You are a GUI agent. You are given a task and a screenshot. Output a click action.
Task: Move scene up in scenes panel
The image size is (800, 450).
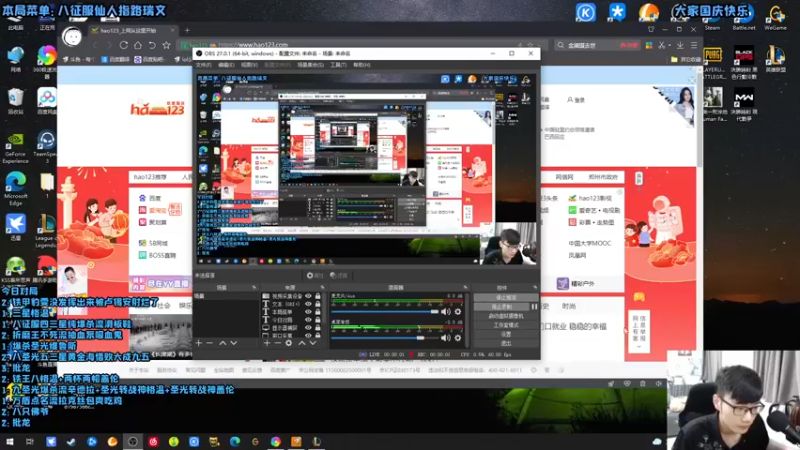pyautogui.click(x=222, y=343)
